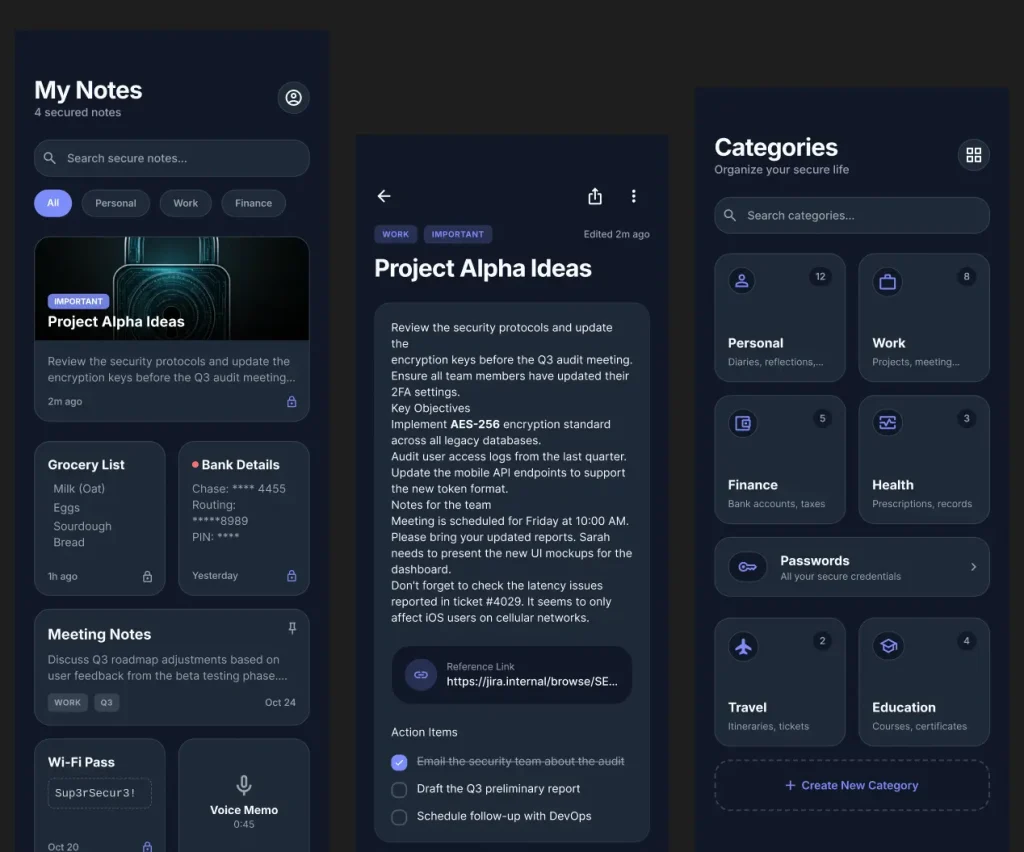The image size is (1024, 852).
Task: Click the heart monitor icon on Health category
Action: [x=888, y=422]
